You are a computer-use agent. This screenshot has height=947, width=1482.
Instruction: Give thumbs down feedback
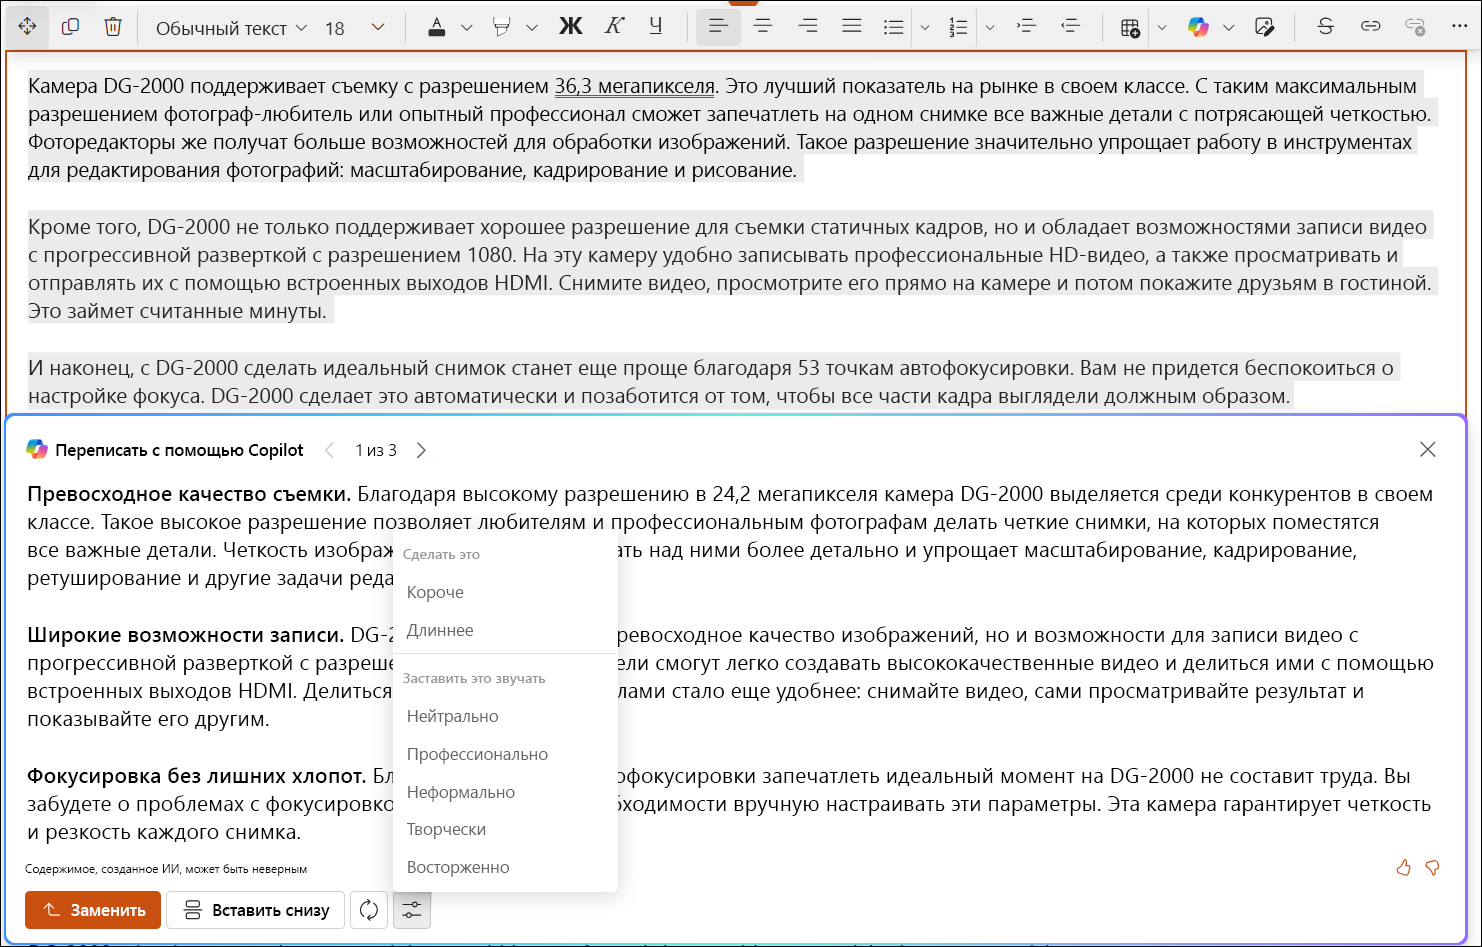(x=1432, y=868)
